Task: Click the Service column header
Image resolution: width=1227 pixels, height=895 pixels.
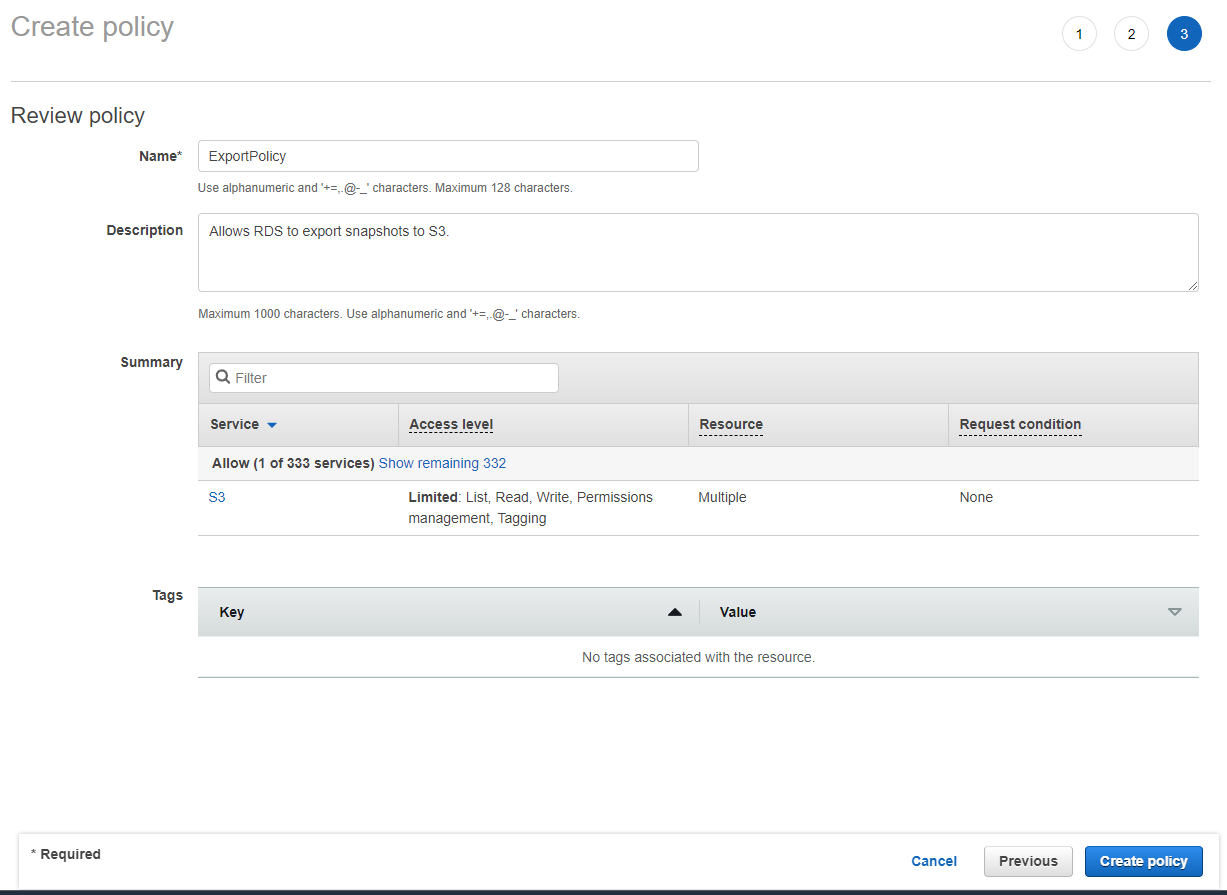Action: 235,424
